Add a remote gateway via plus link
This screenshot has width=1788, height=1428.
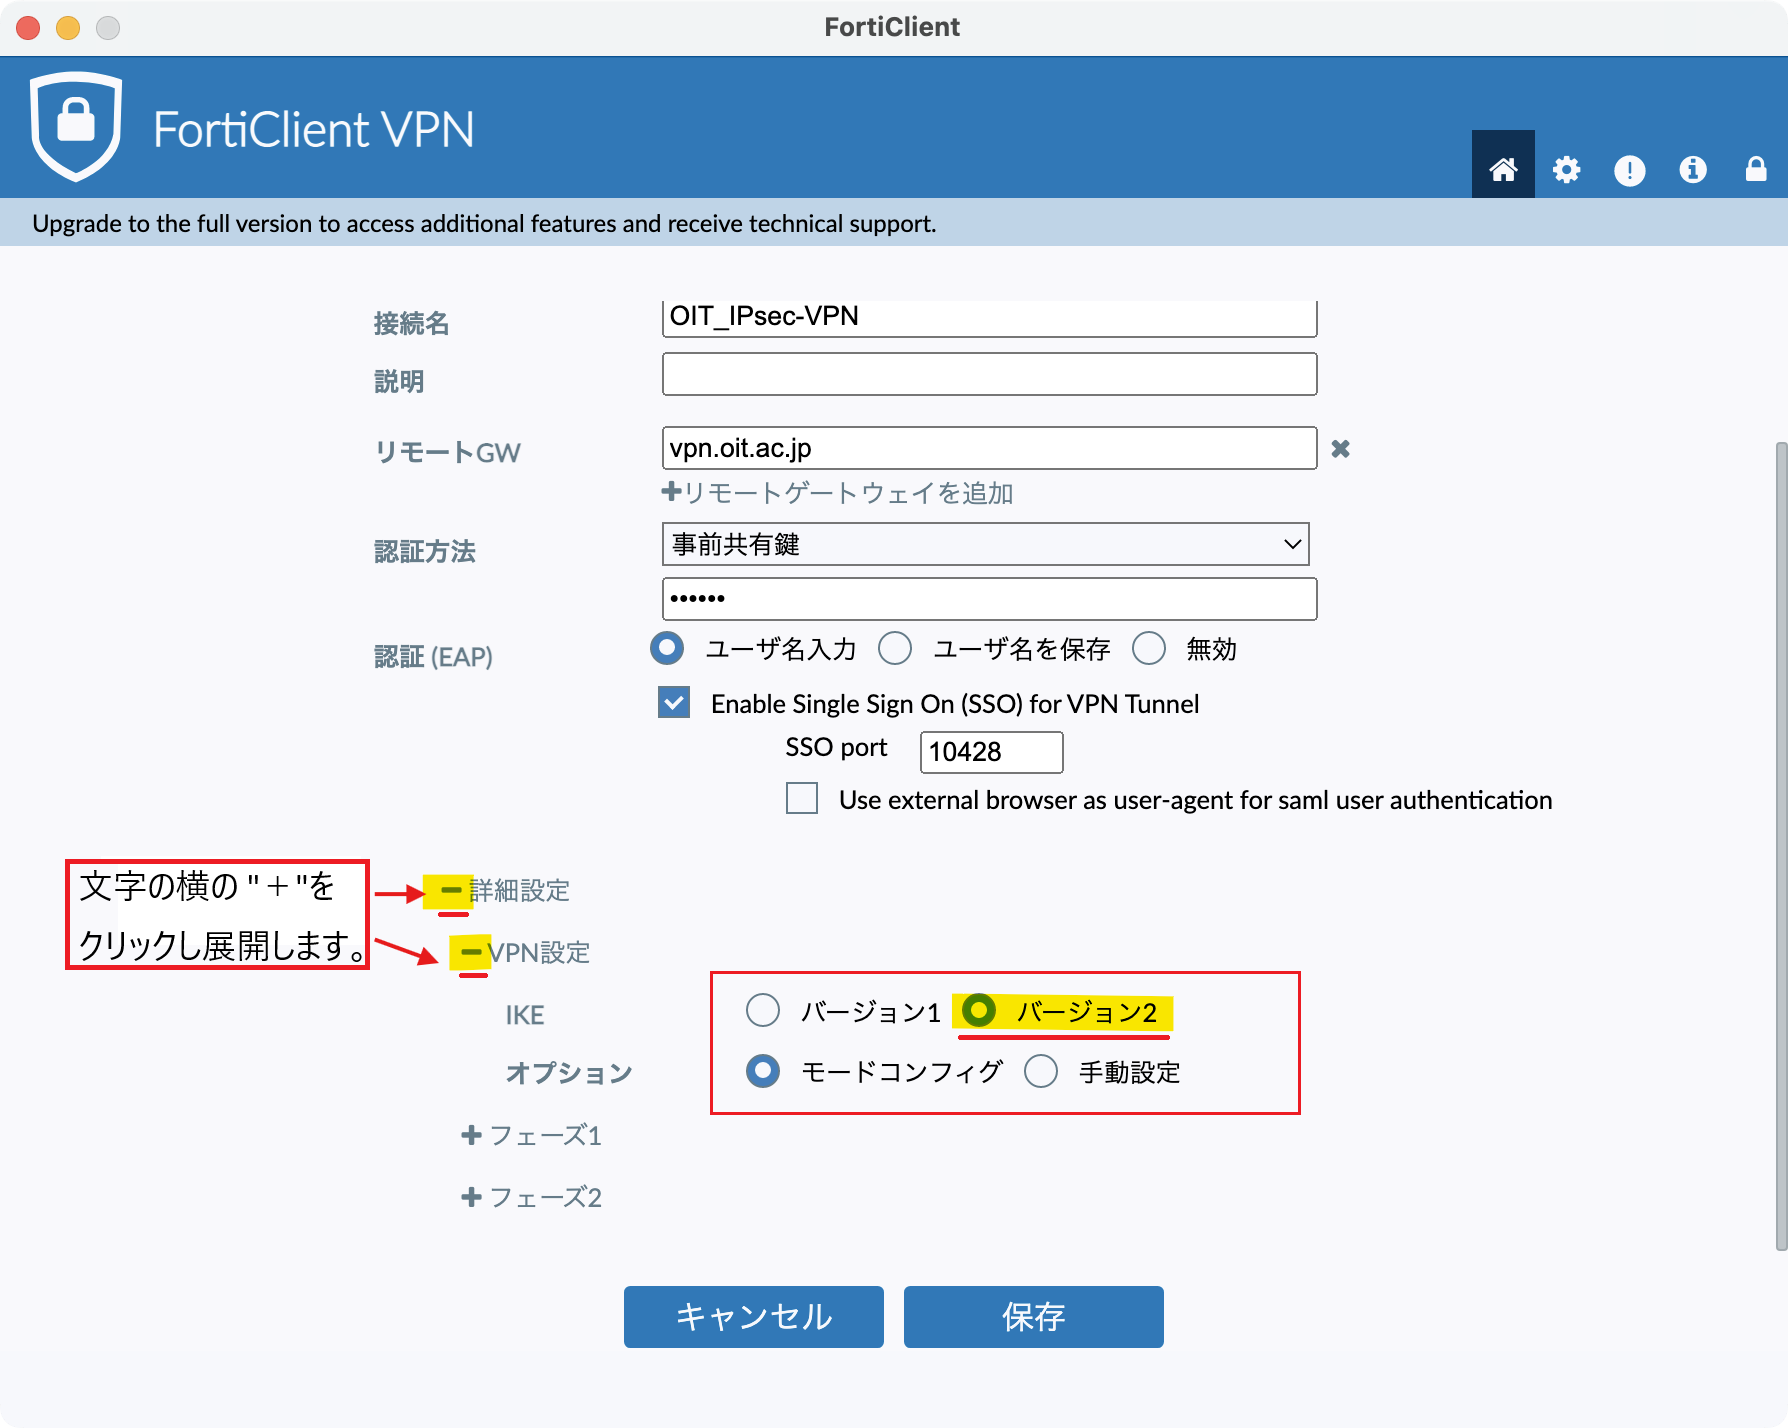838,493
